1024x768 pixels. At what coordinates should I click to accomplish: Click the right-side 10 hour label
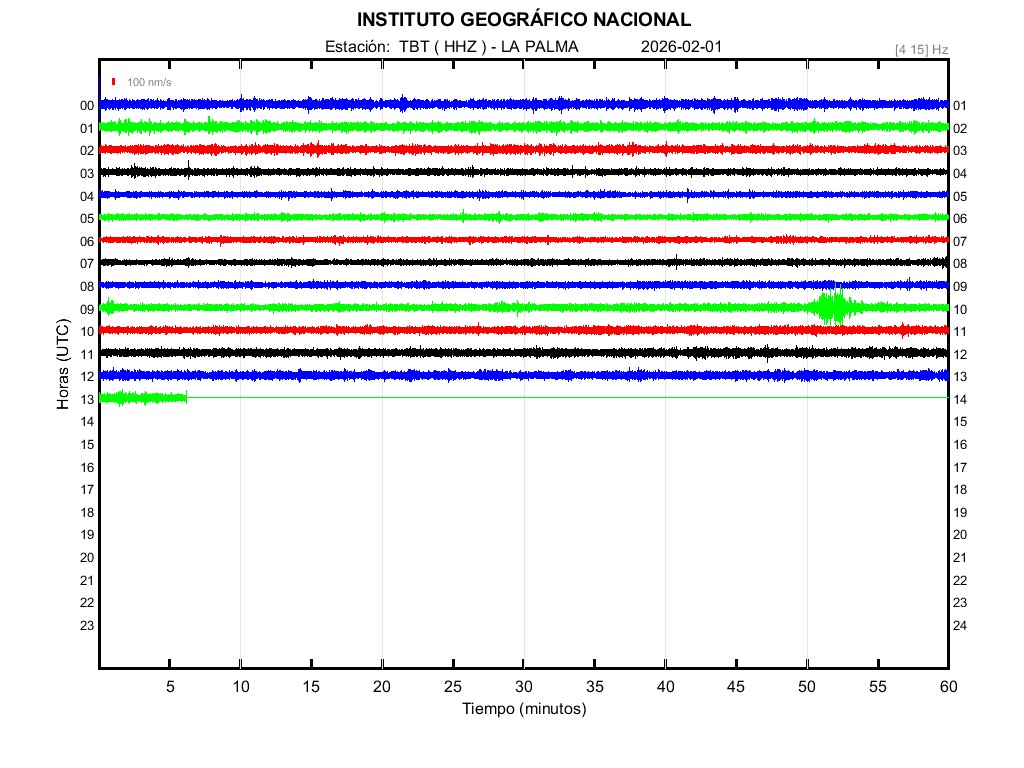(959, 310)
